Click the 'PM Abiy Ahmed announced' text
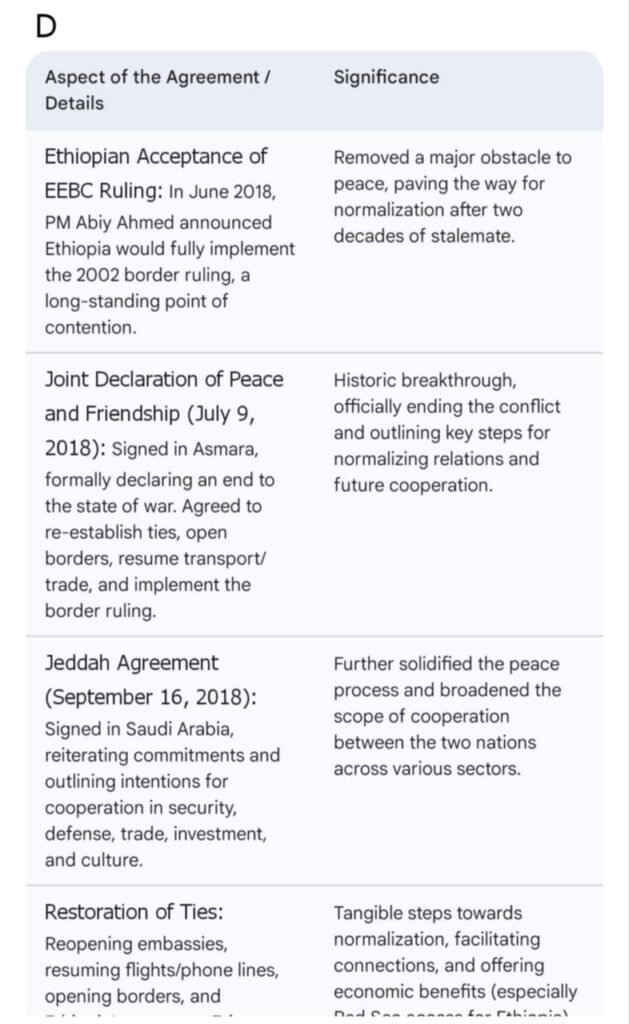This screenshot has height=1024, width=629. [x=158, y=222]
